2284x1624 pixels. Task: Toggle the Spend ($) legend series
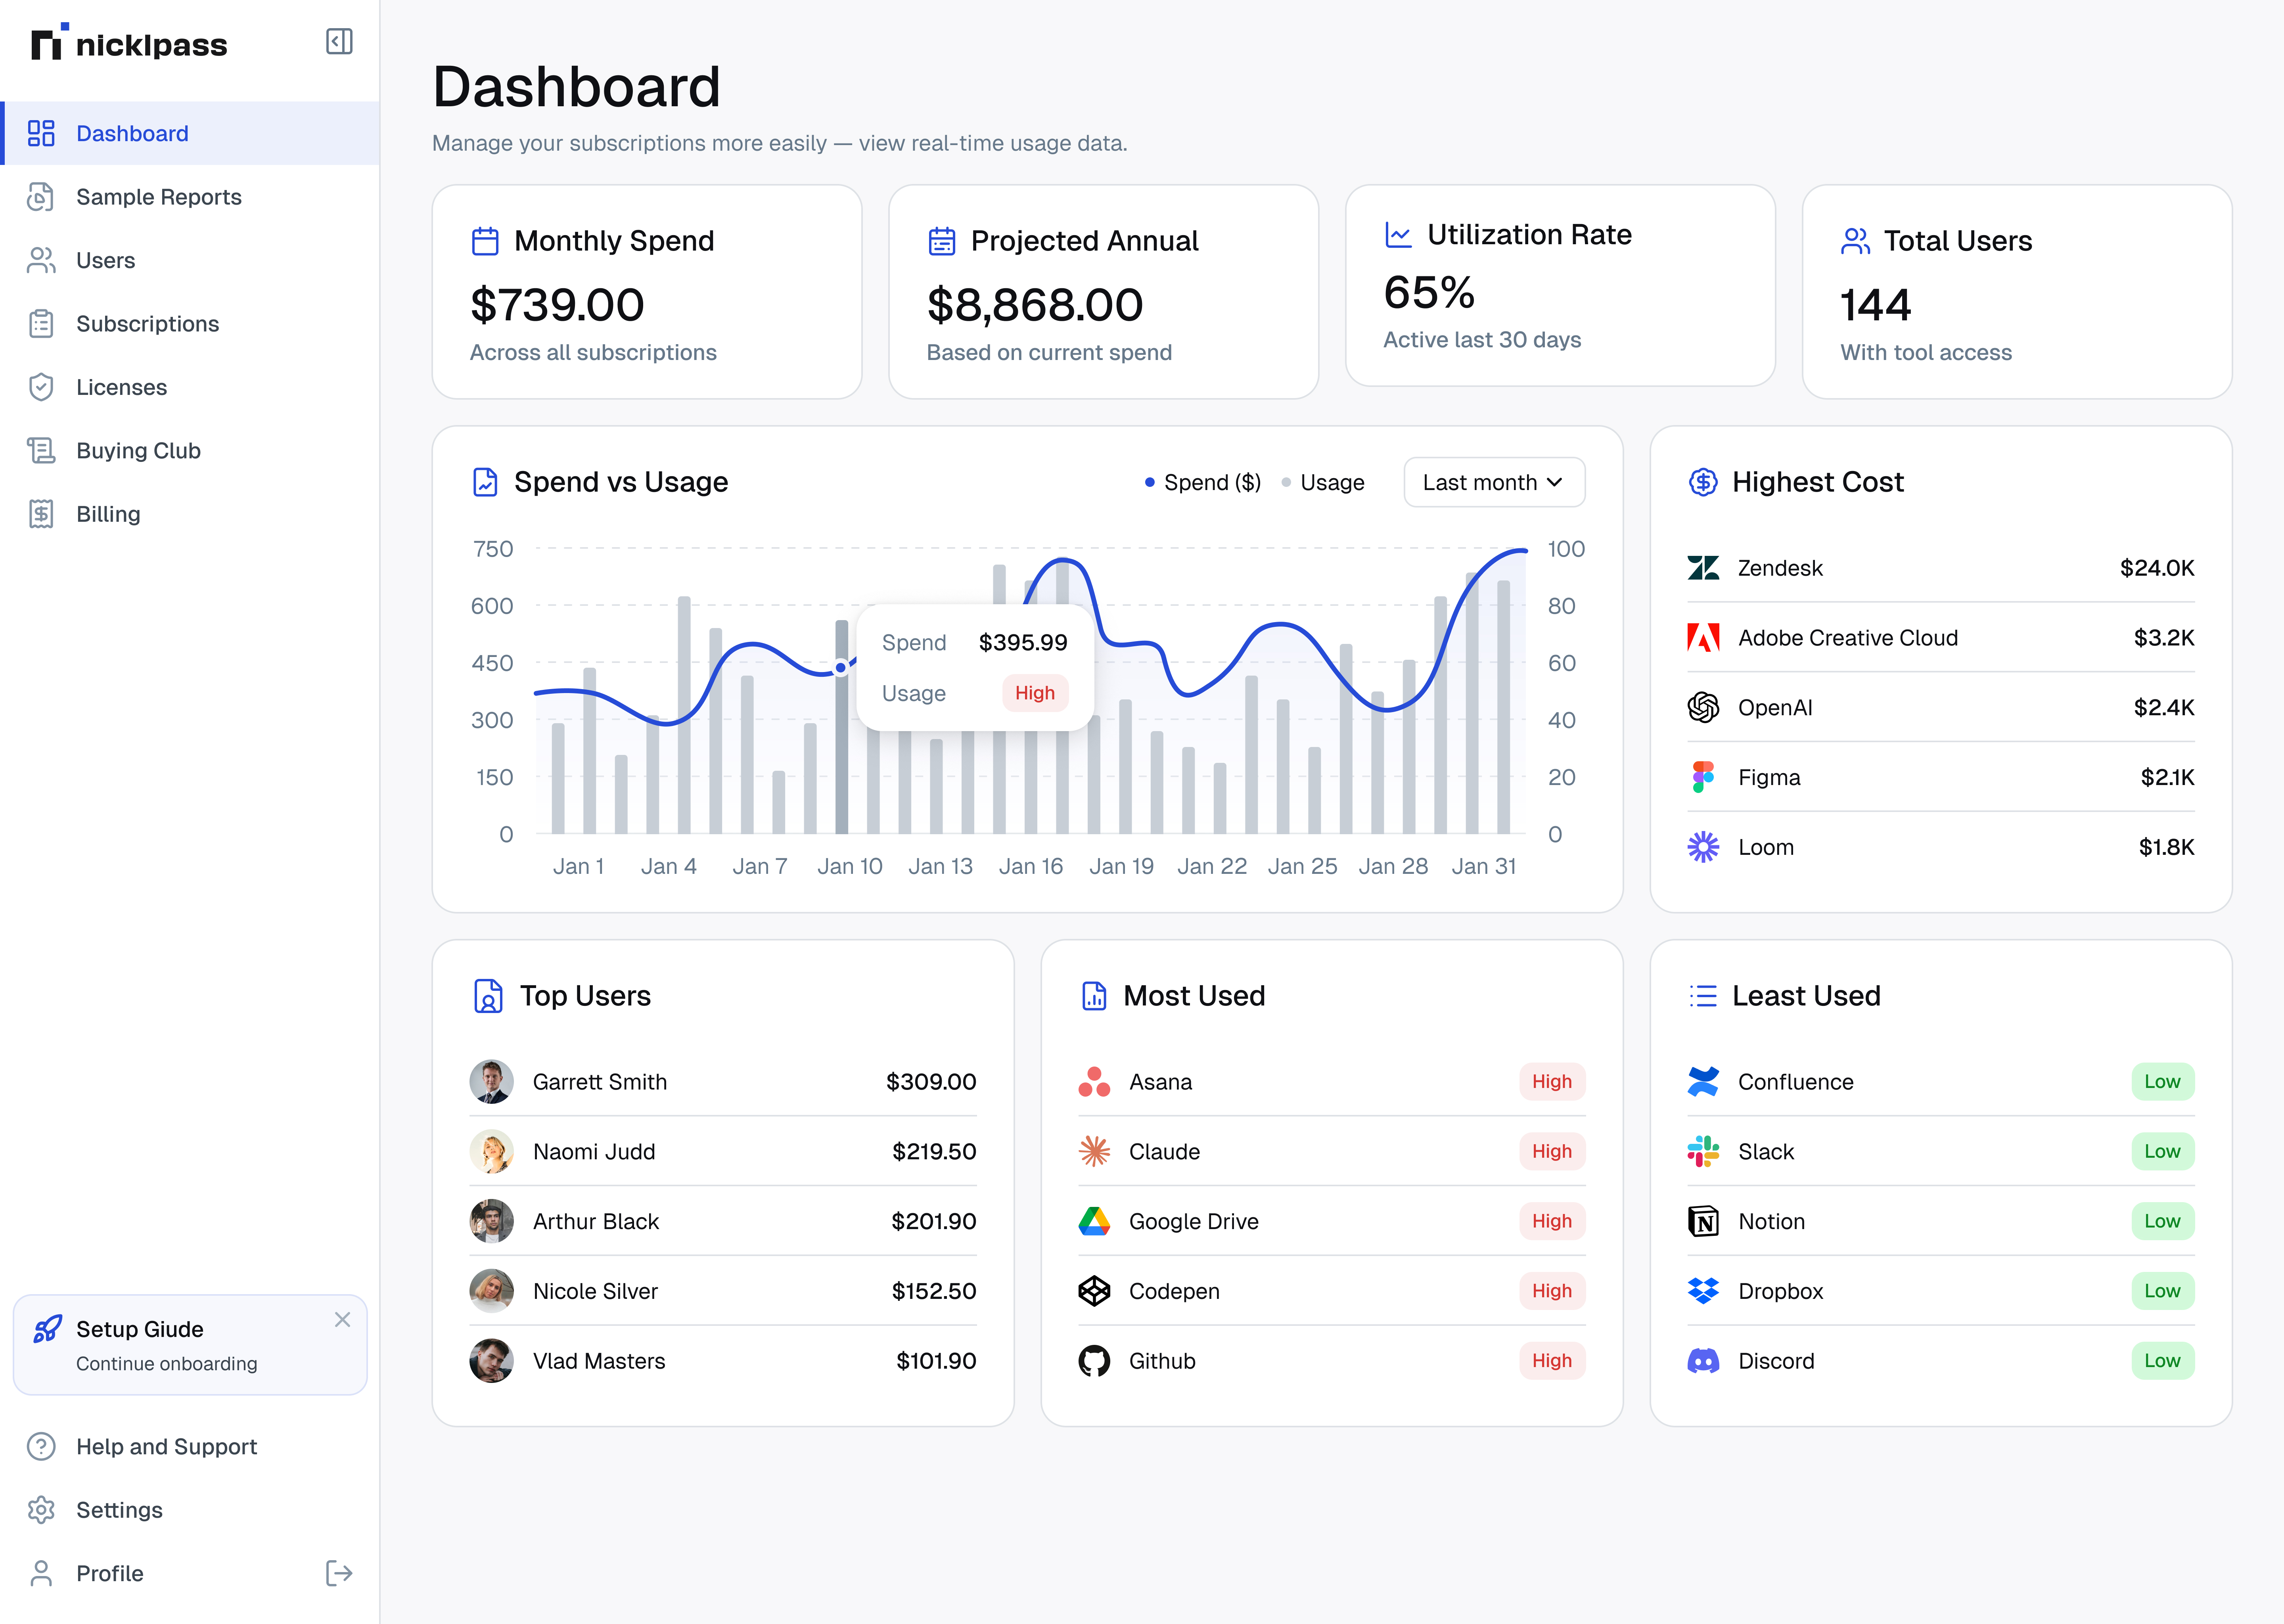[1203, 483]
